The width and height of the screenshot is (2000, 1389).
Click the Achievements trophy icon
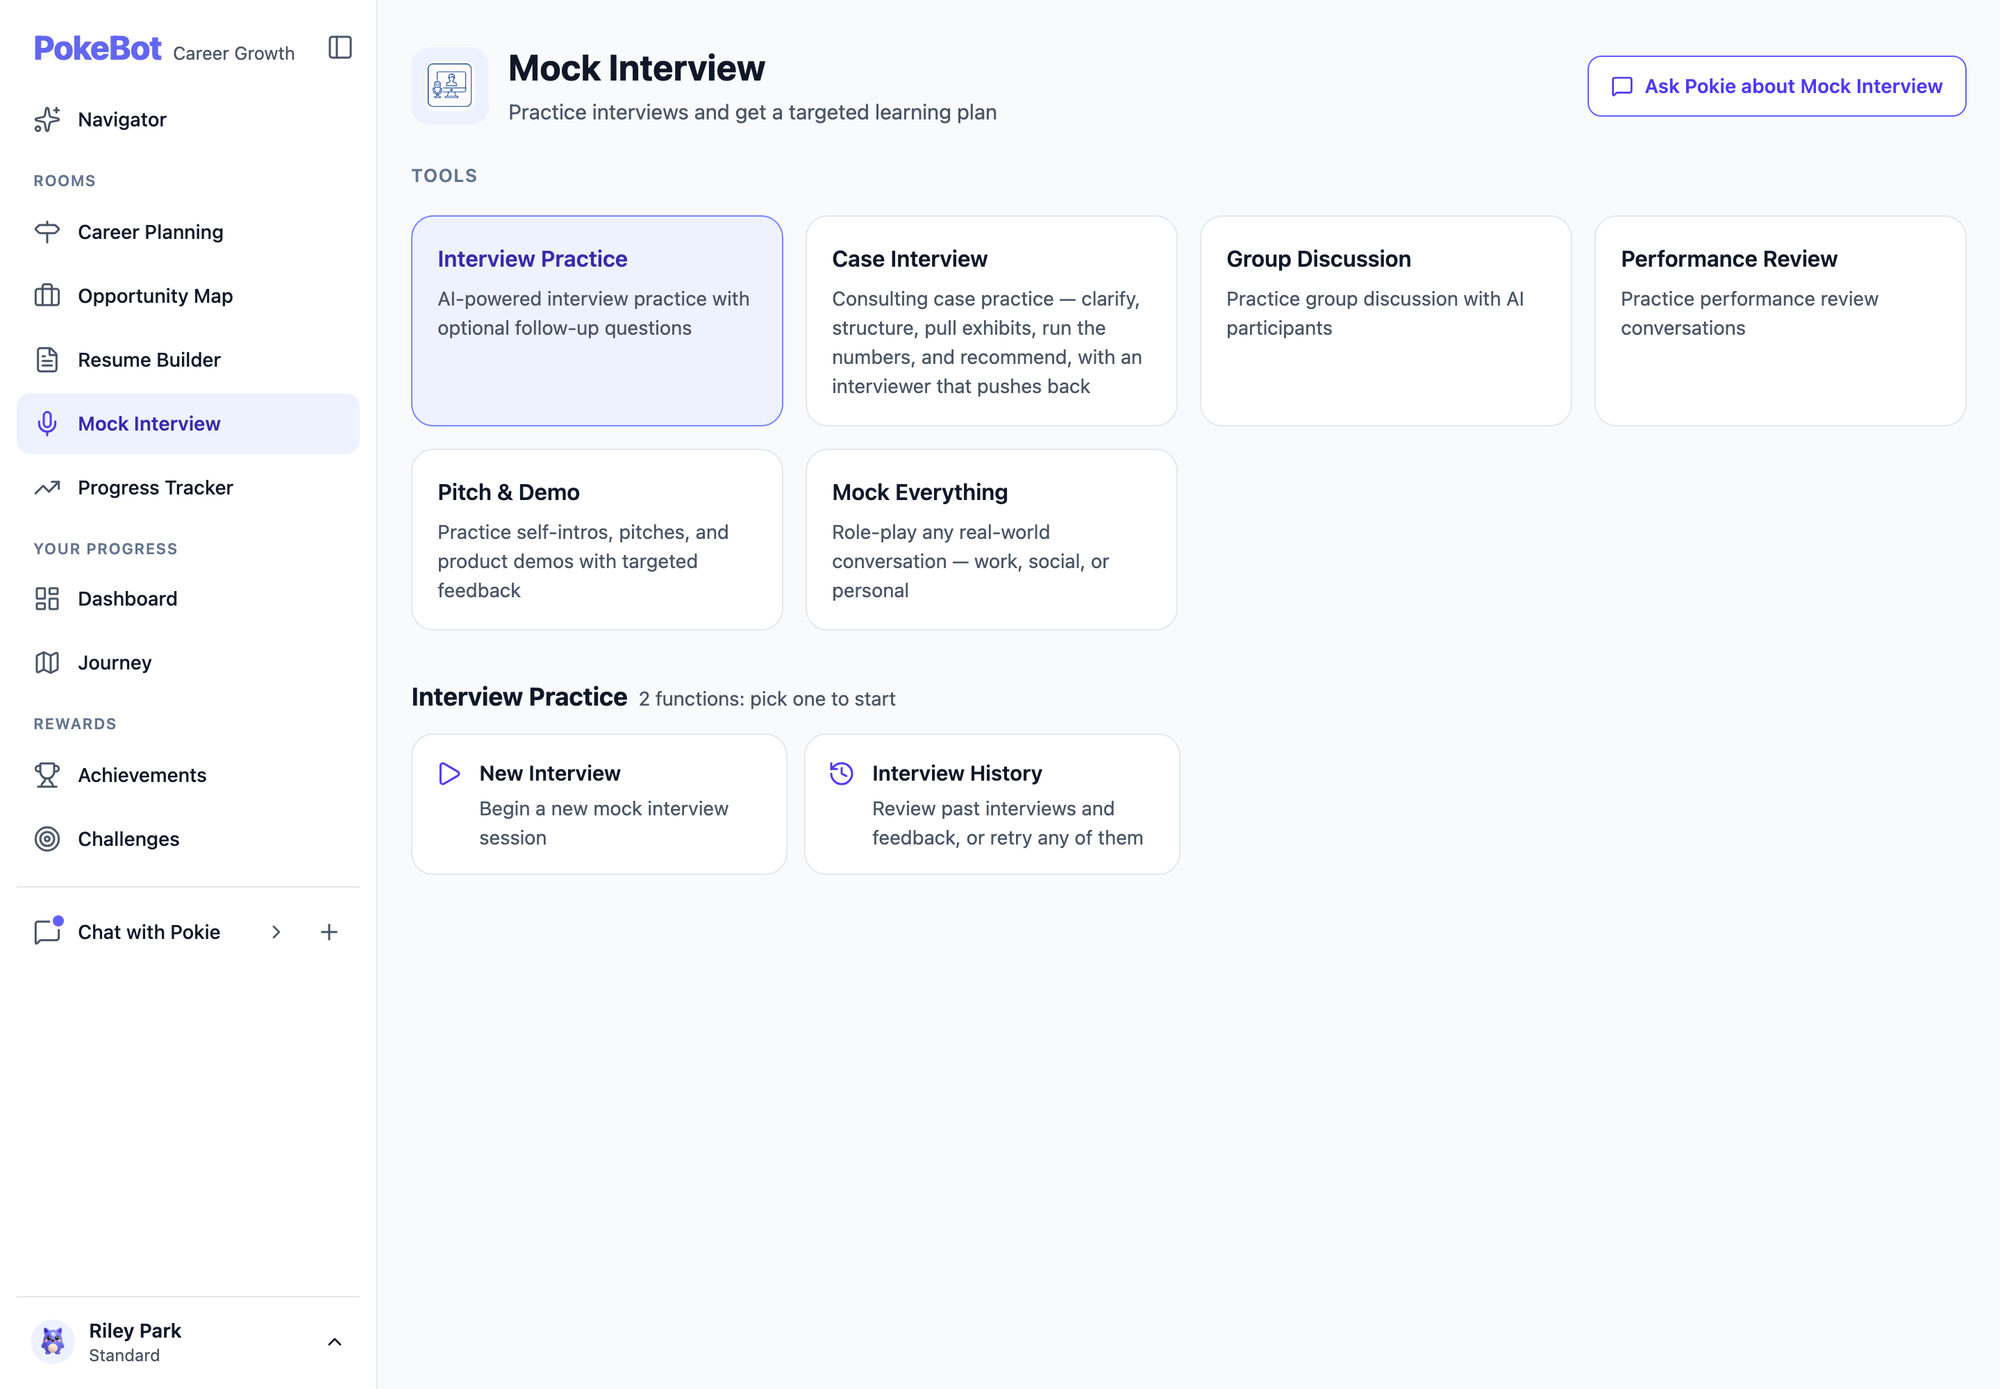coord(47,775)
